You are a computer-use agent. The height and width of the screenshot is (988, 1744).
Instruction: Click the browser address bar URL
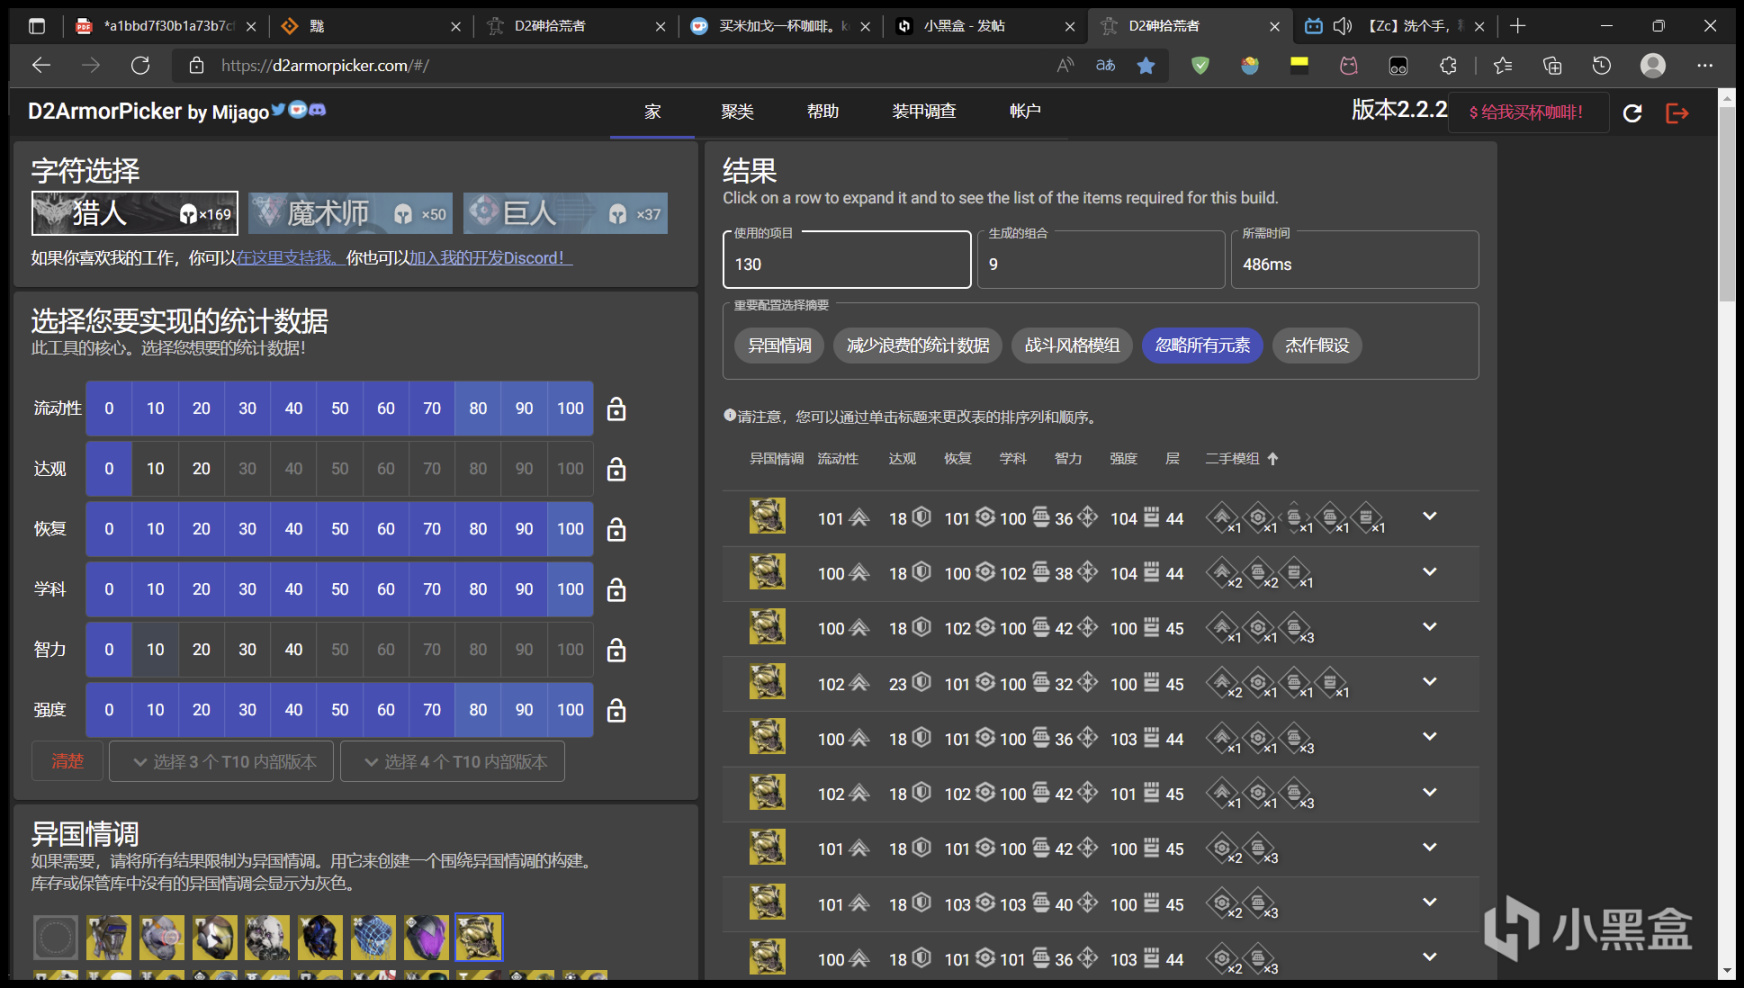tap(325, 65)
